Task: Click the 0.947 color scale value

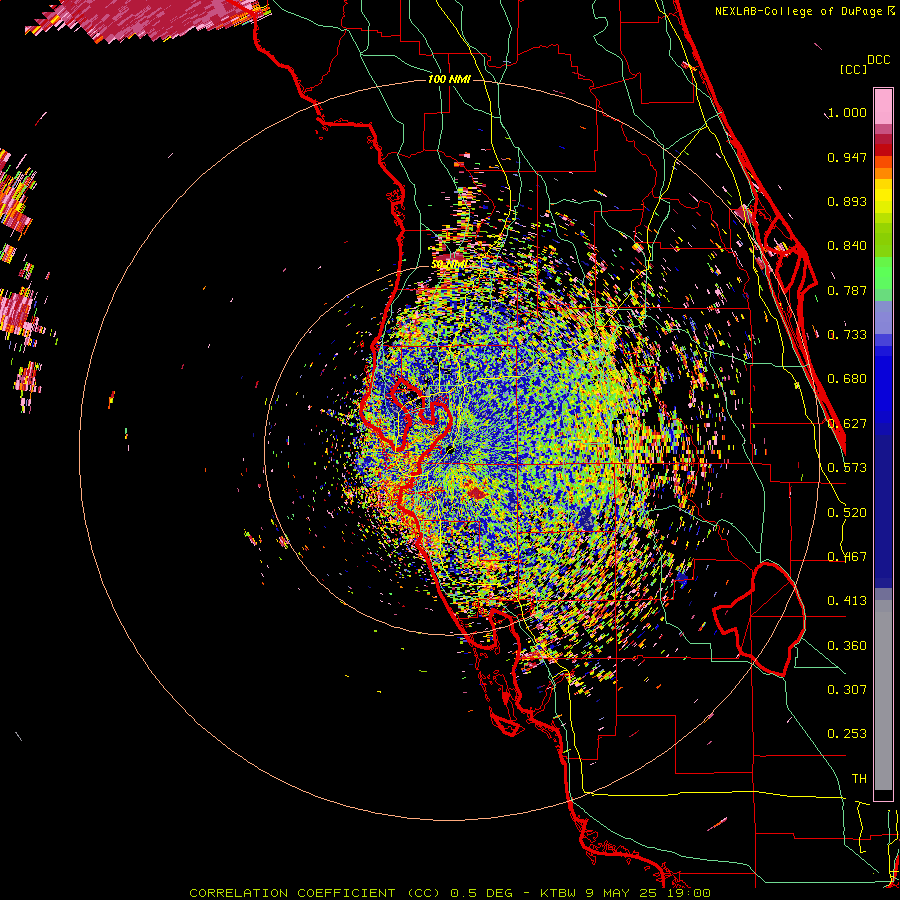Action: 847,157
